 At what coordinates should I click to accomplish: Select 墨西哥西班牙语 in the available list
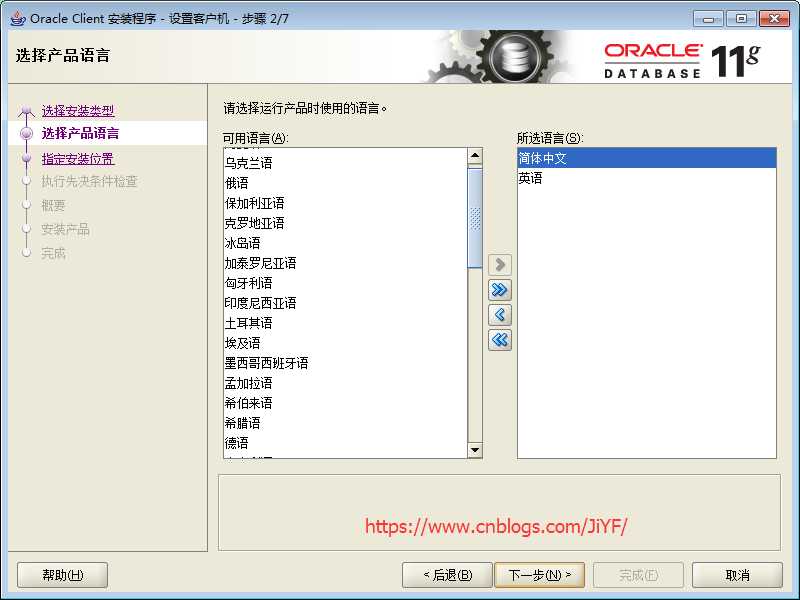(345, 363)
